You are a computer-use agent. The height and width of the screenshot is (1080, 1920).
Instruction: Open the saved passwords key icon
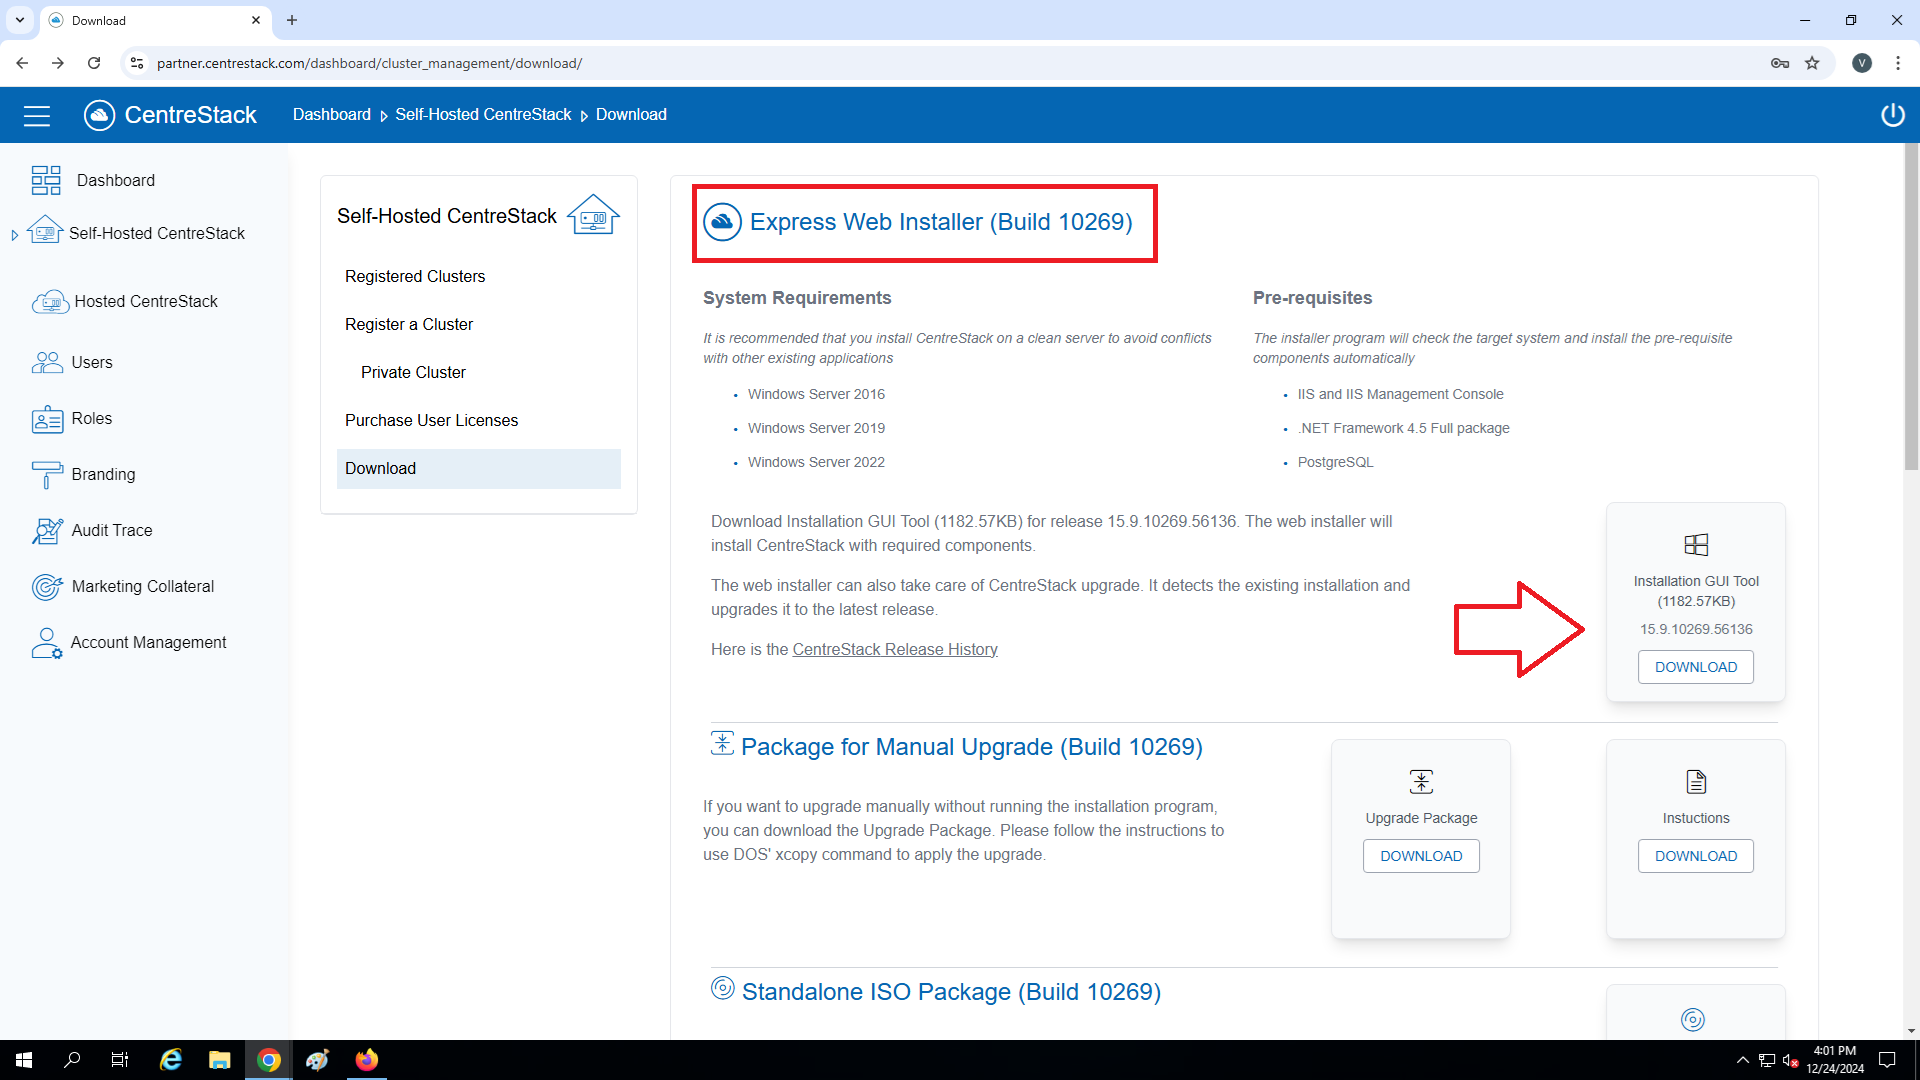[x=1780, y=63]
